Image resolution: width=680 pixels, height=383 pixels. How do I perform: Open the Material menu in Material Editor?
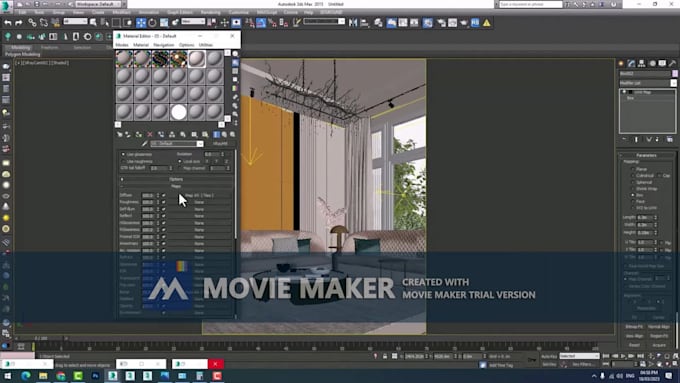click(141, 45)
